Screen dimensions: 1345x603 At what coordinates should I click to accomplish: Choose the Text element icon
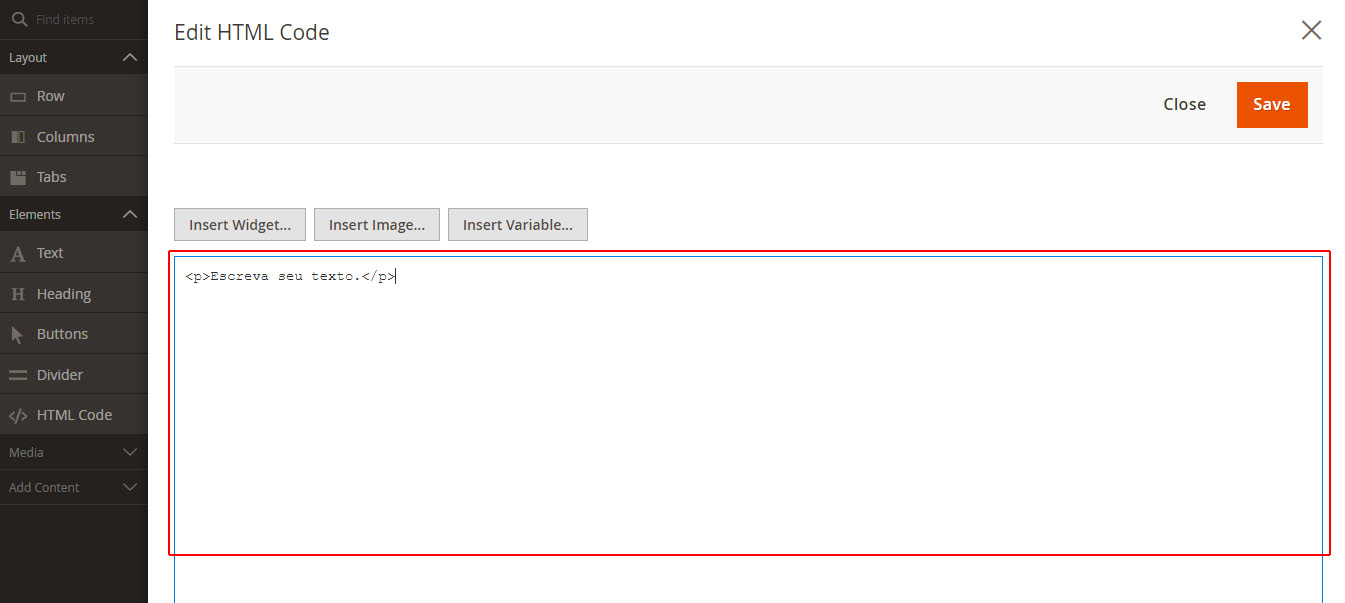[18, 254]
